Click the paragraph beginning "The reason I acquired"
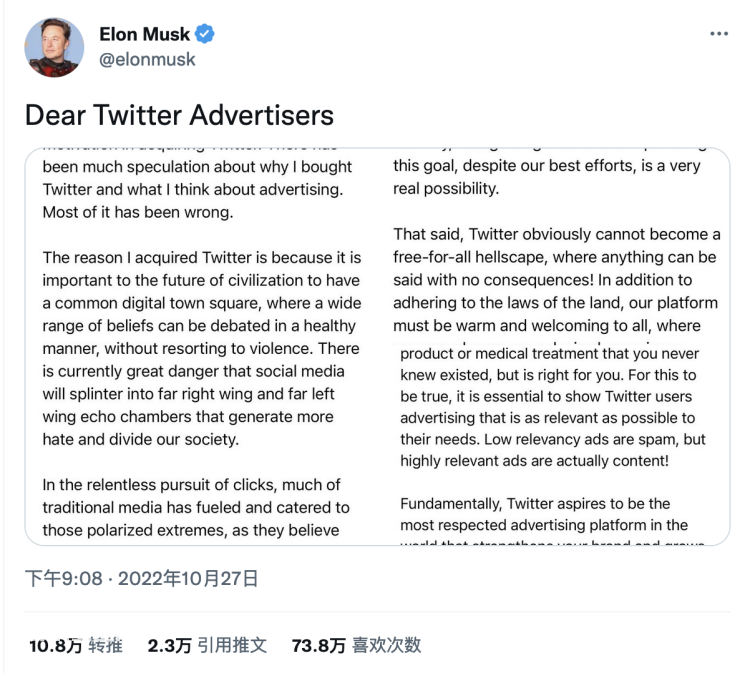The image size is (750, 673). pos(202,348)
